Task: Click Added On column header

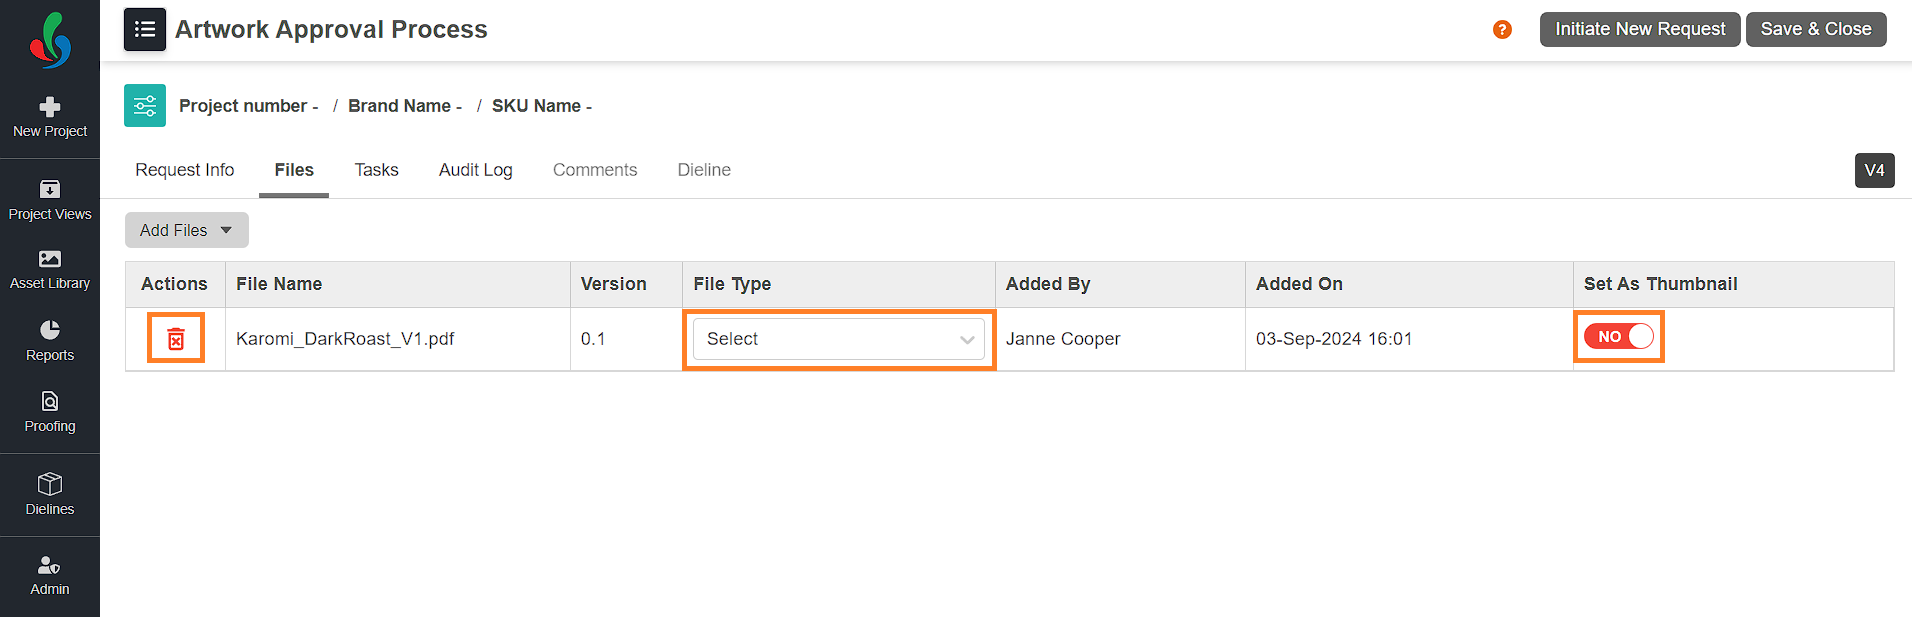Action: point(1299,284)
